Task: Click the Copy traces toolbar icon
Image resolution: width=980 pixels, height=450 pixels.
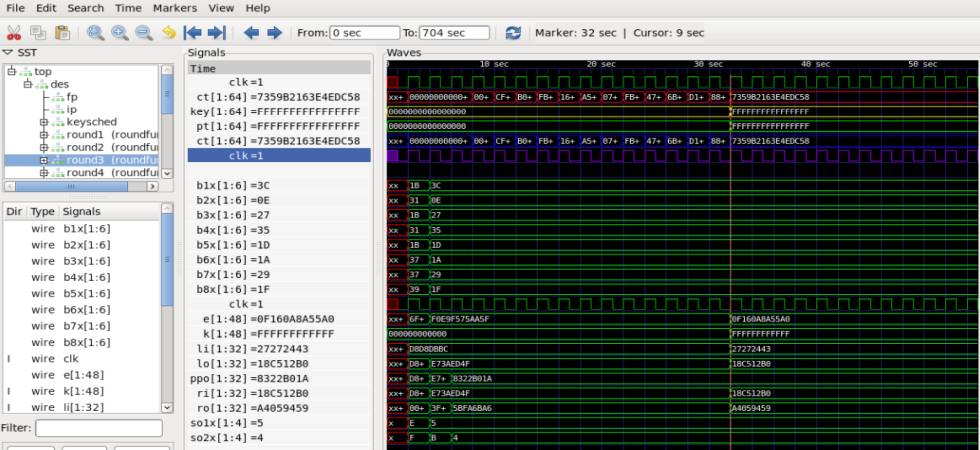Action: pyautogui.click(x=38, y=32)
